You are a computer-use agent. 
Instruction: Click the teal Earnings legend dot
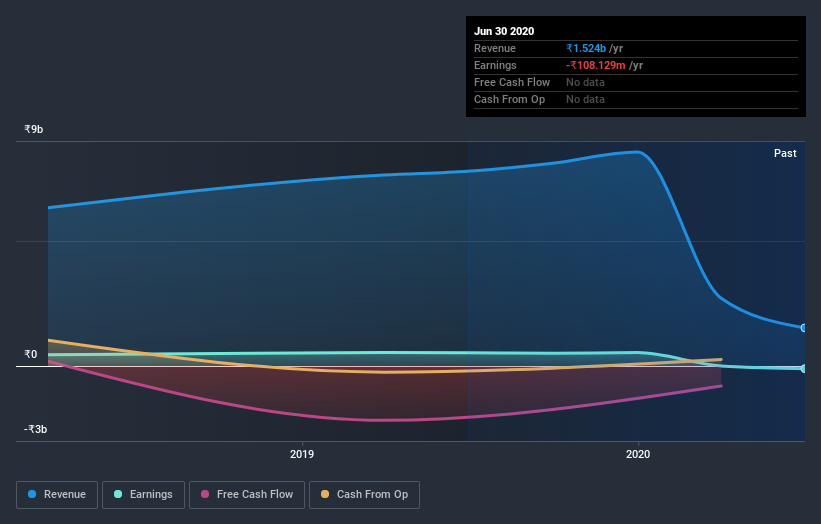click(x=118, y=494)
